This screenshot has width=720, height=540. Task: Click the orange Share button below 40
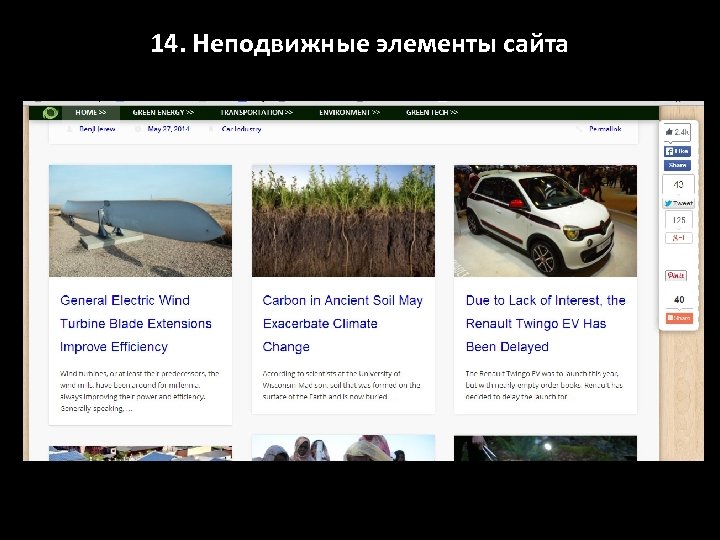(679, 318)
